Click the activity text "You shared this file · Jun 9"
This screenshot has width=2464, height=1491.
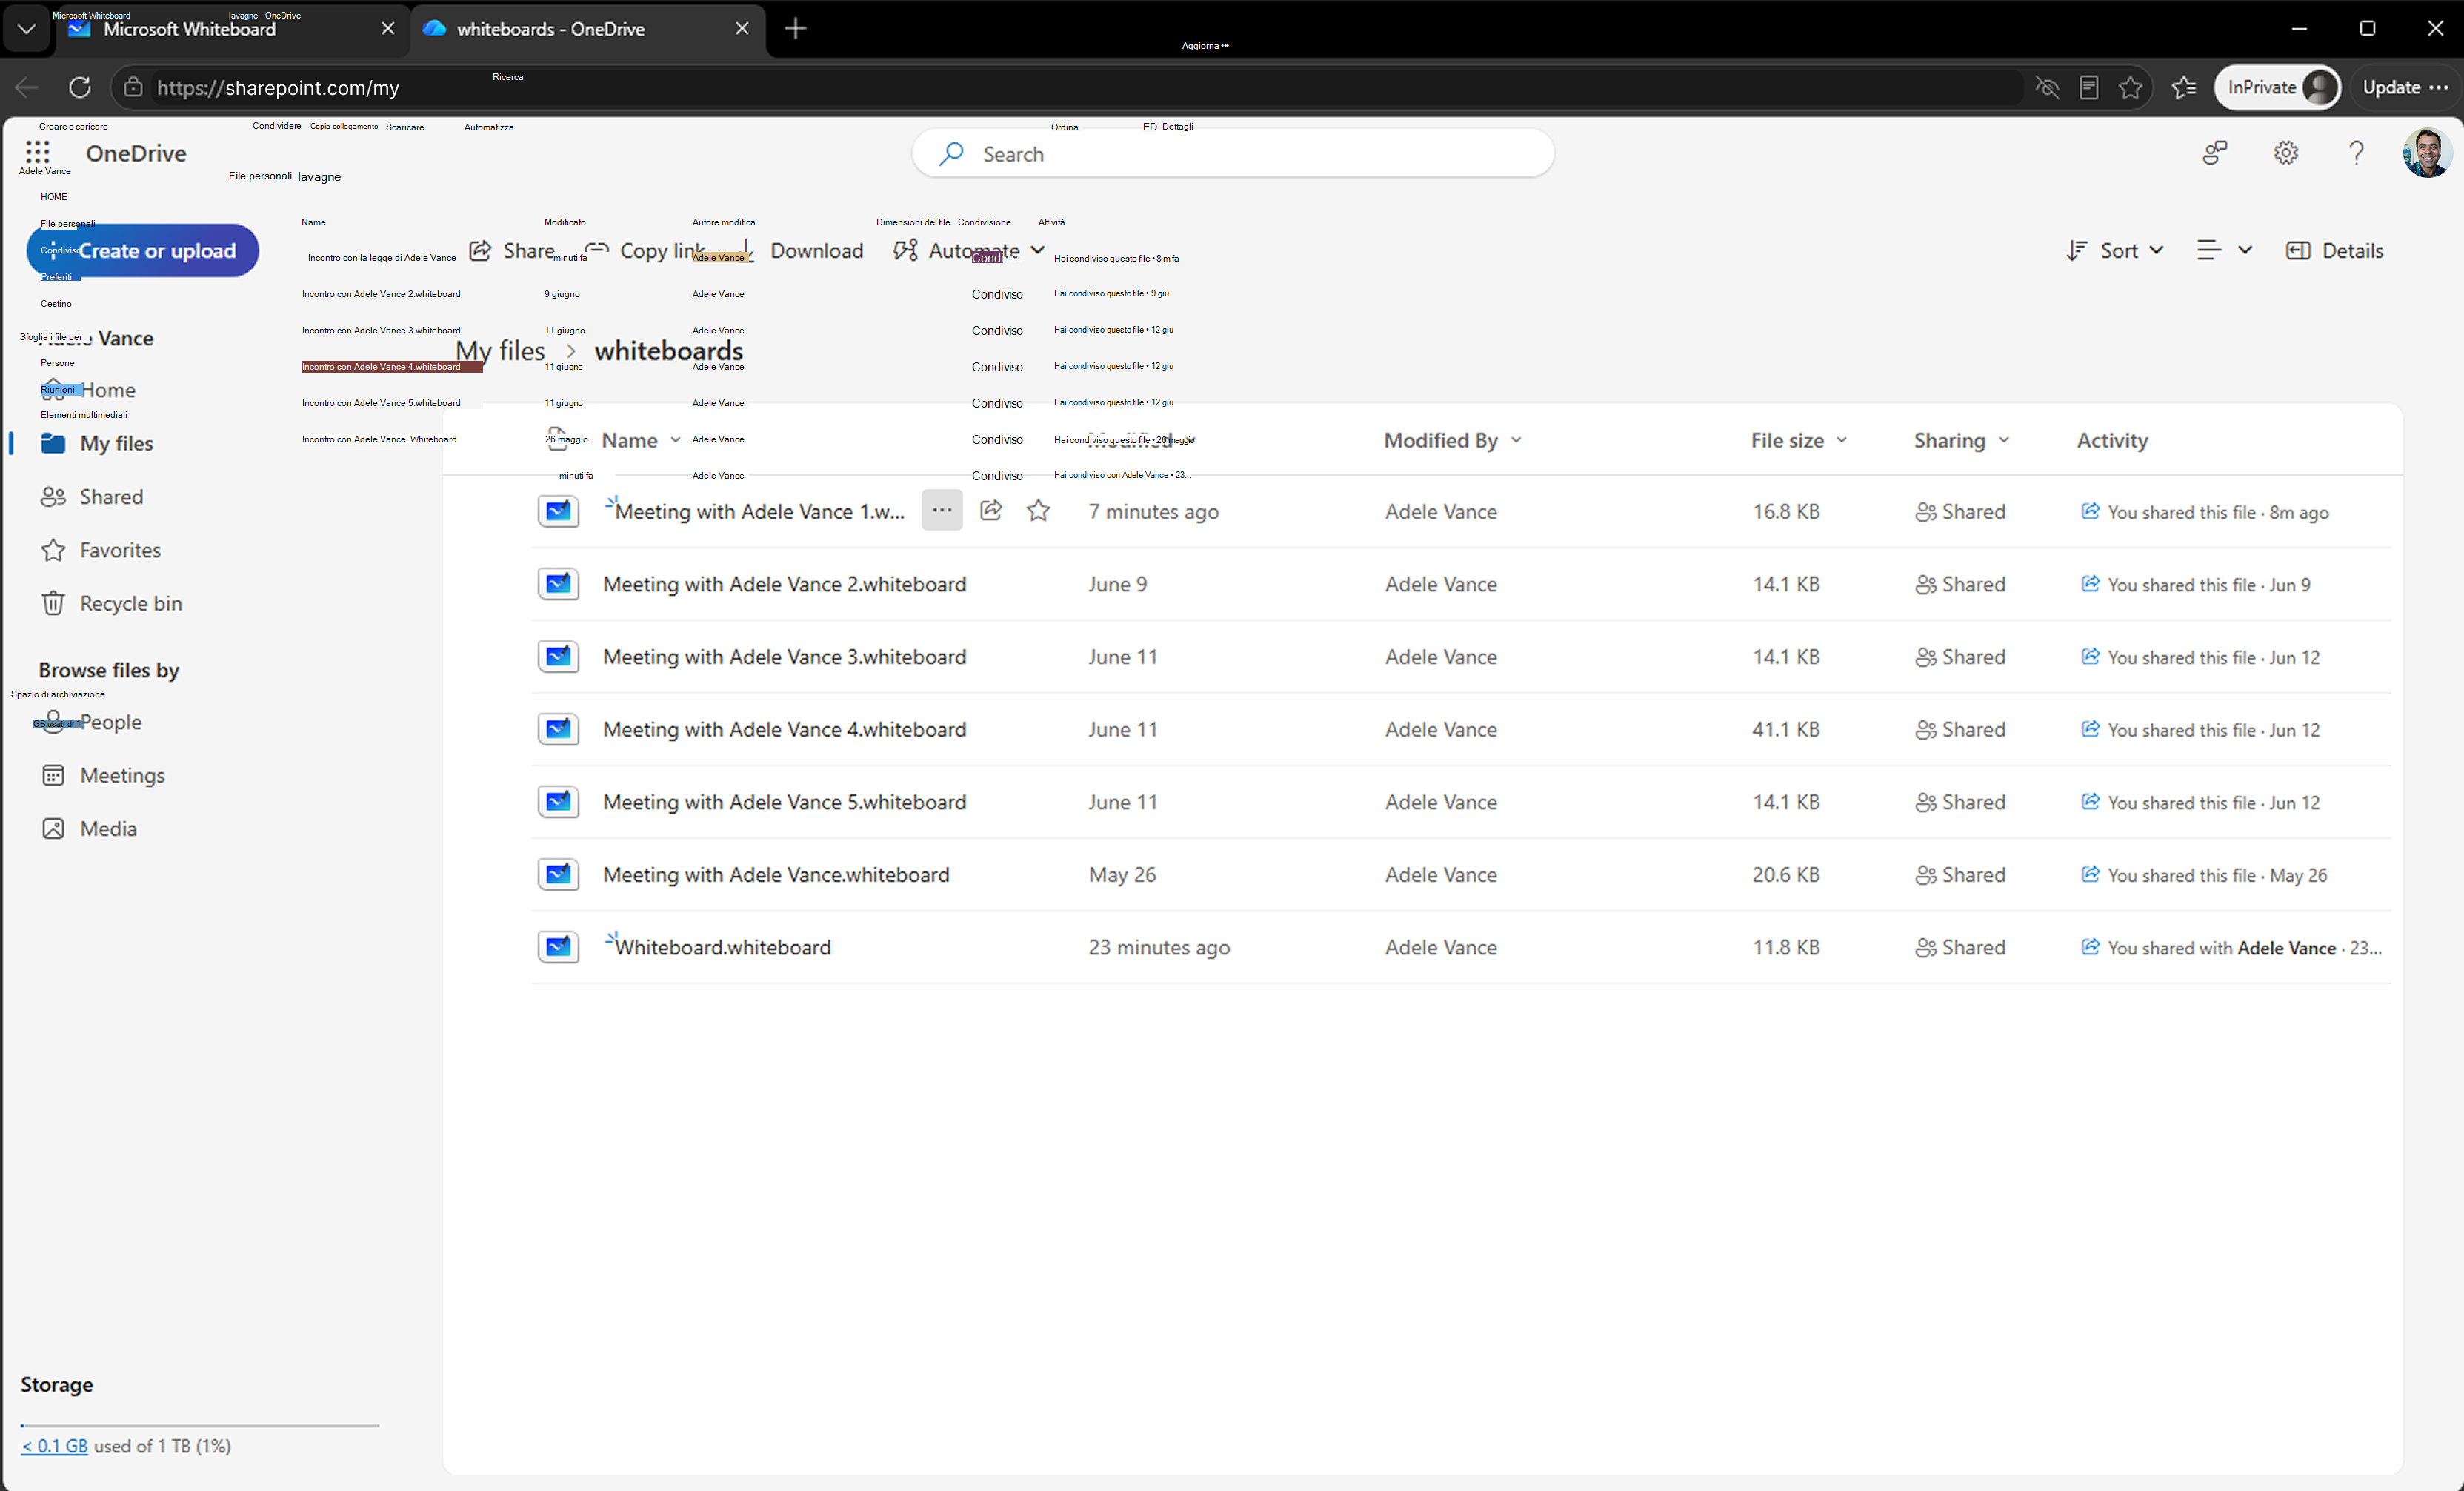coord(2208,584)
